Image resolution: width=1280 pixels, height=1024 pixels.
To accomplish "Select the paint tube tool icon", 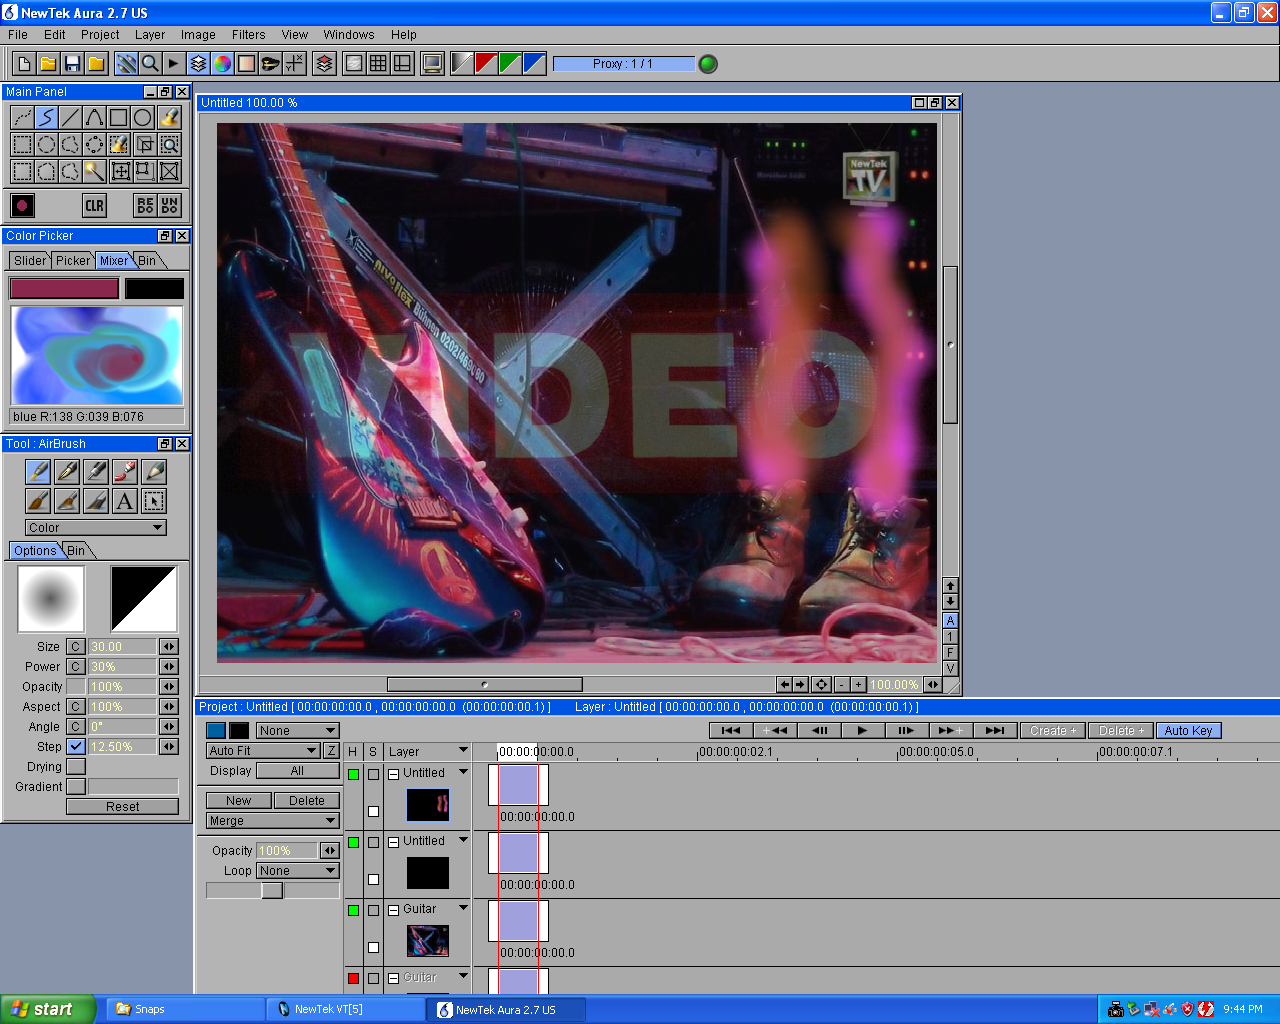I will click(x=125, y=471).
